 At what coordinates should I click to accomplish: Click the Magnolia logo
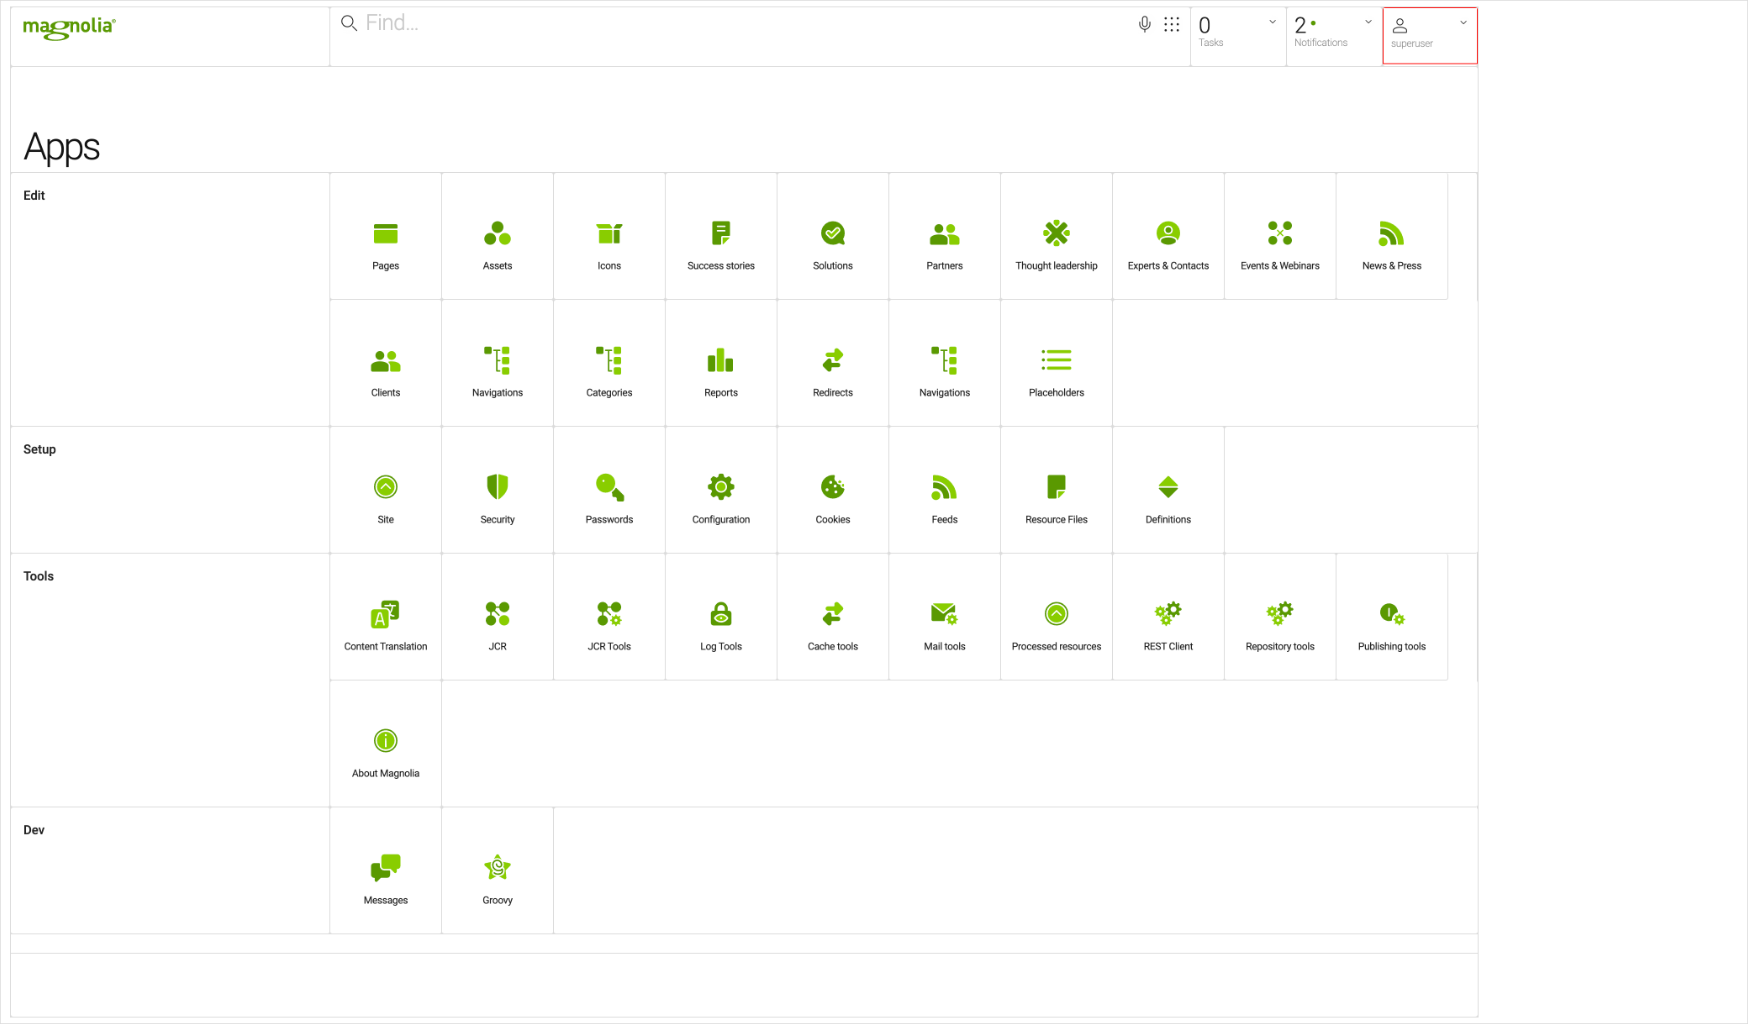pos(68,27)
